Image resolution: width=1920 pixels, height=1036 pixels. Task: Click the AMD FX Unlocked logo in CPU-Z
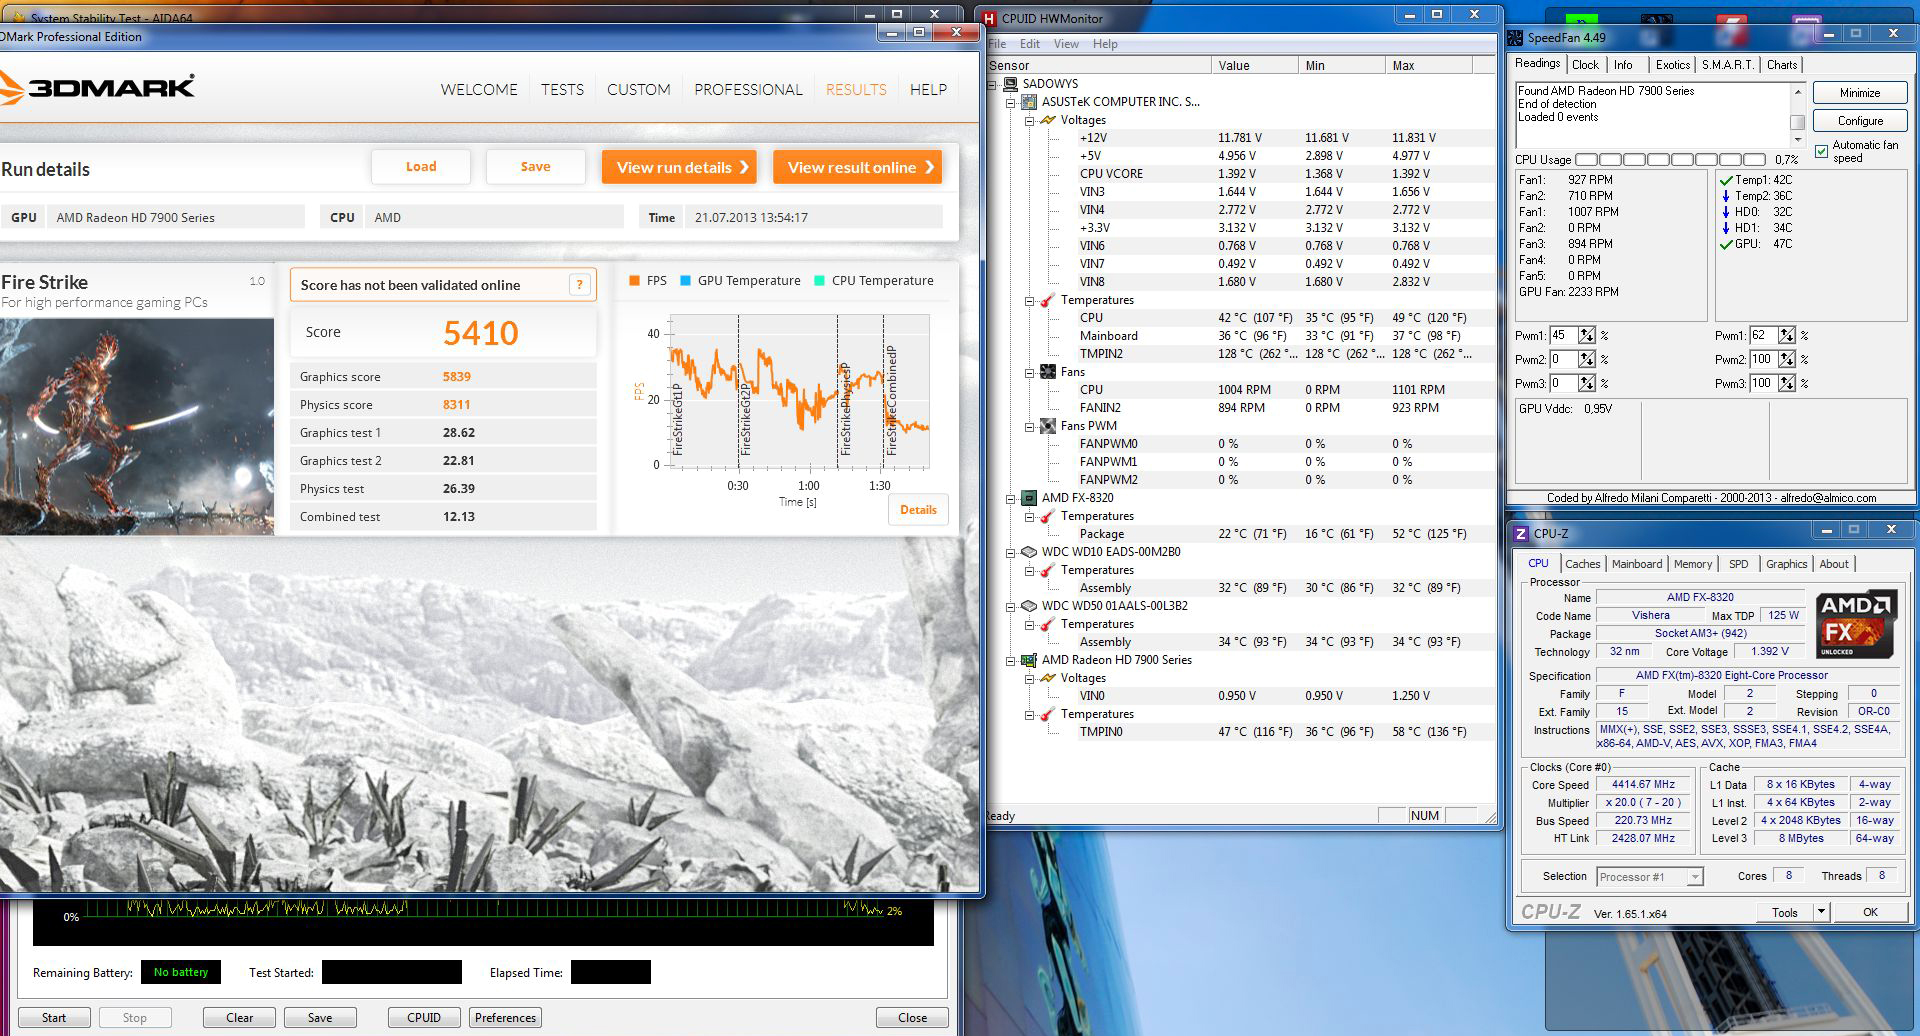point(1857,625)
